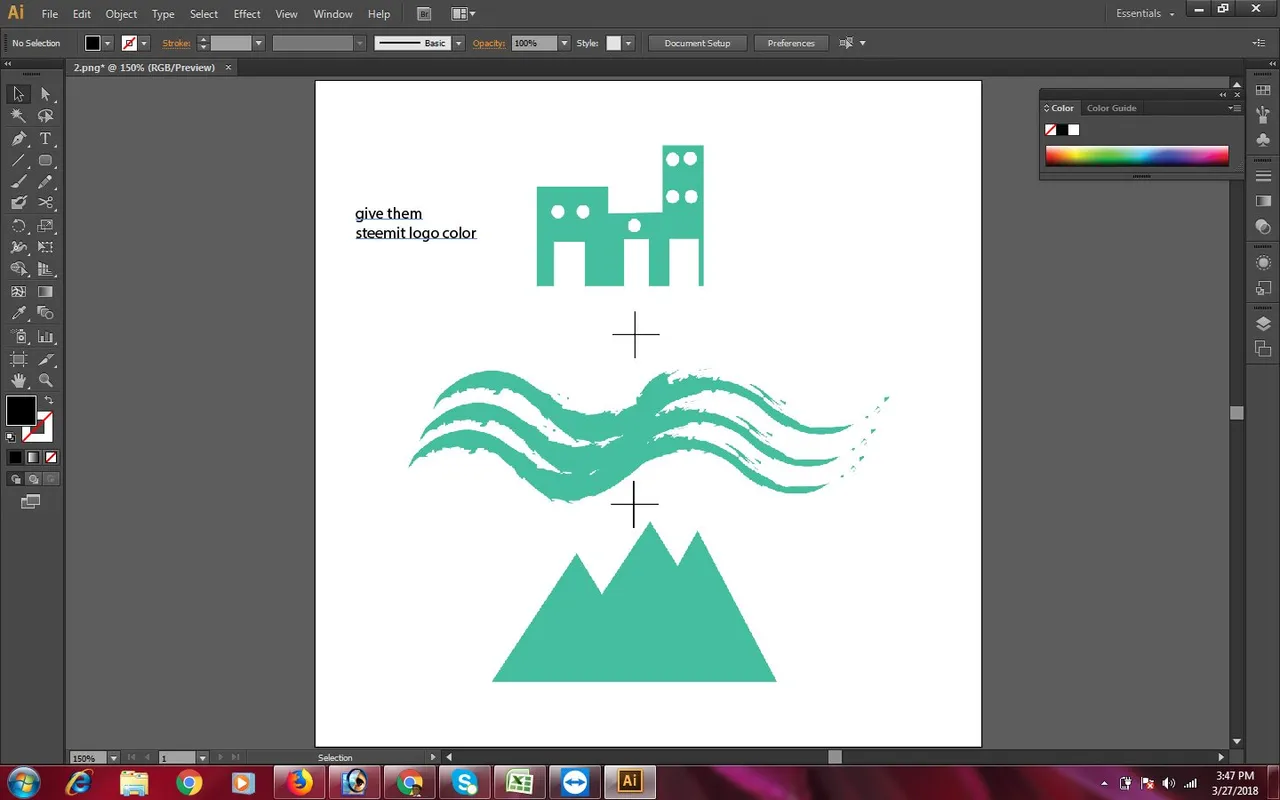Switch to Draw Normal mode
Screen dimensions: 1280x800
[x=15, y=479]
